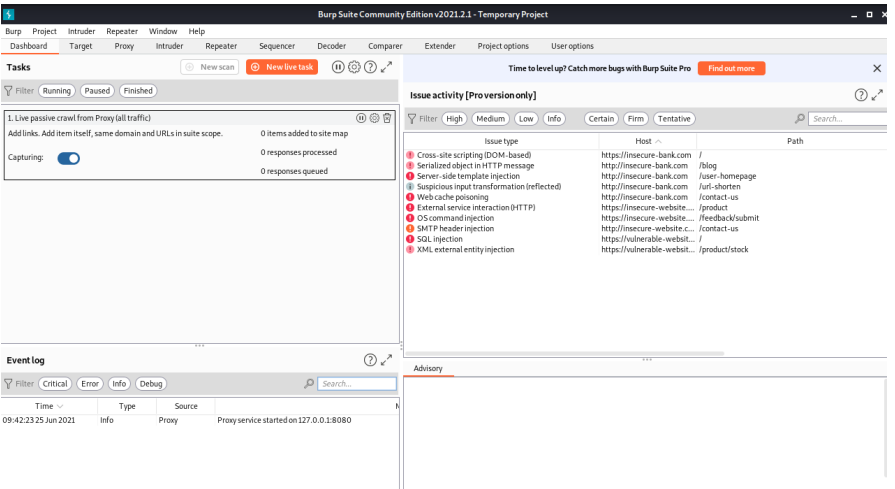The image size is (895, 489).
Task: Sort event log by Time column
Action: pyautogui.click(x=49, y=406)
